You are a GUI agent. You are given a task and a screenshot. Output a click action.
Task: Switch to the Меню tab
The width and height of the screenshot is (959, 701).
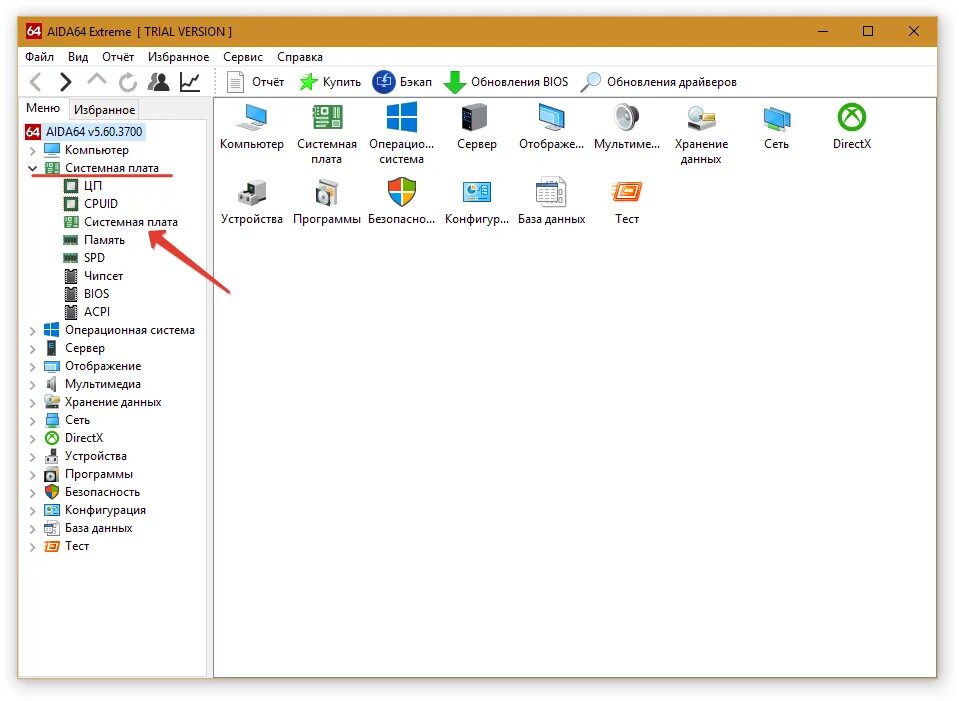point(43,108)
